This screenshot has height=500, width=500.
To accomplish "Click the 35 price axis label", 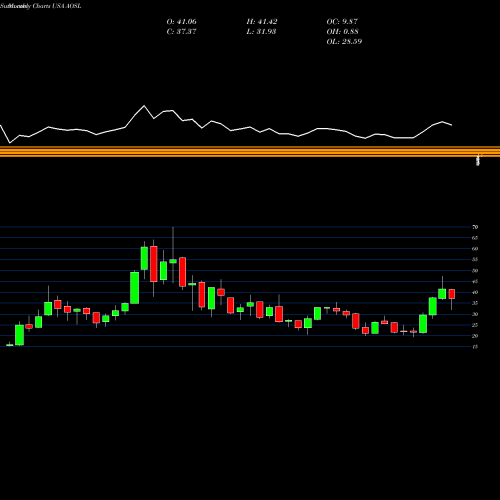I will point(475,303).
